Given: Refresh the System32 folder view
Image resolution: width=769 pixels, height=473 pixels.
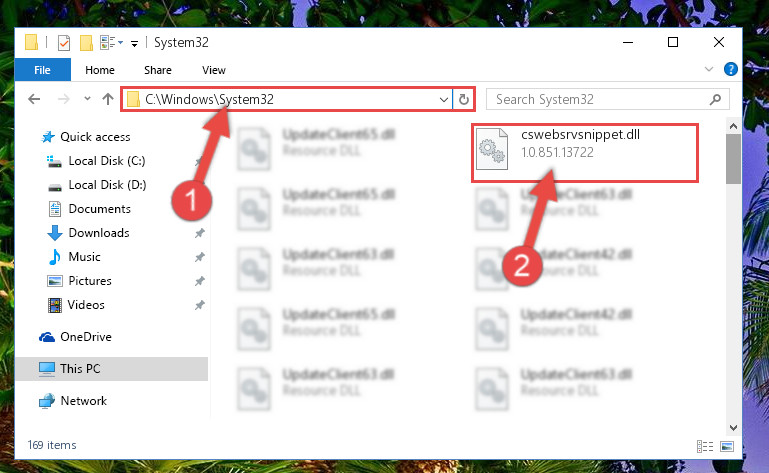Looking at the screenshot, I should point(463,100).
